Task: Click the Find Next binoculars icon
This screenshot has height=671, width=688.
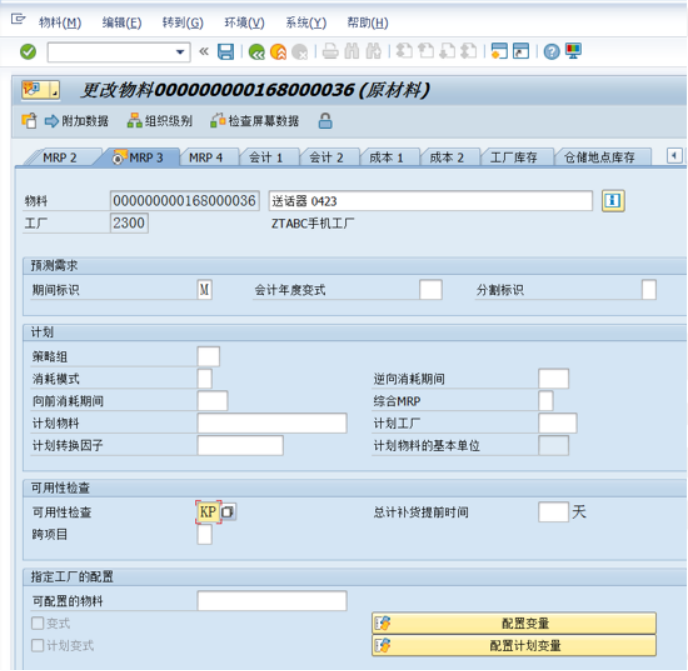Action: pos(374,52)
